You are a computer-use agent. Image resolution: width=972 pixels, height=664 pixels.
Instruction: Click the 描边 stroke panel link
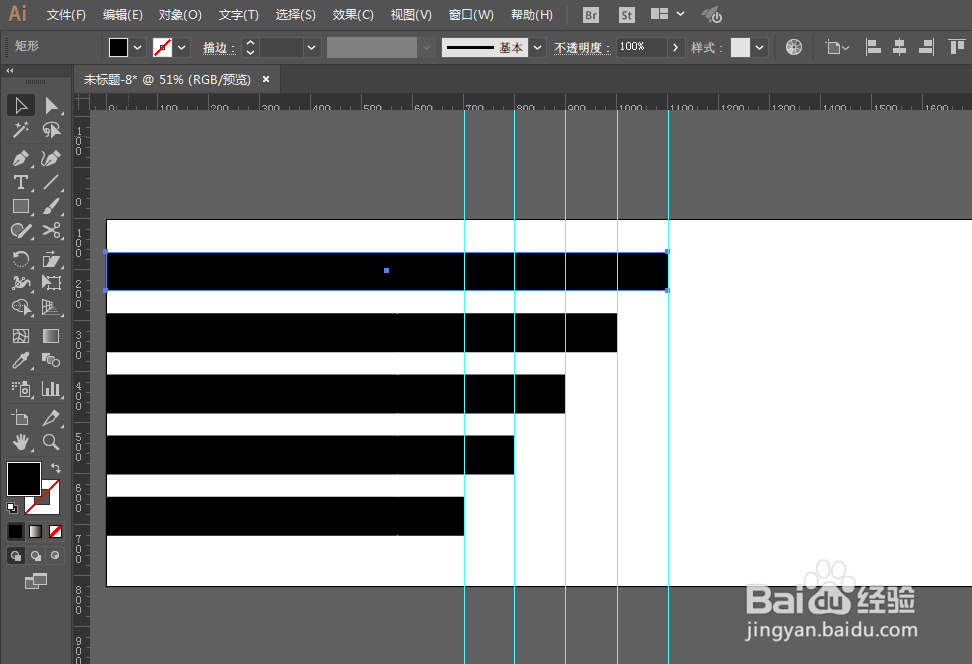click(x=219, y=48)
